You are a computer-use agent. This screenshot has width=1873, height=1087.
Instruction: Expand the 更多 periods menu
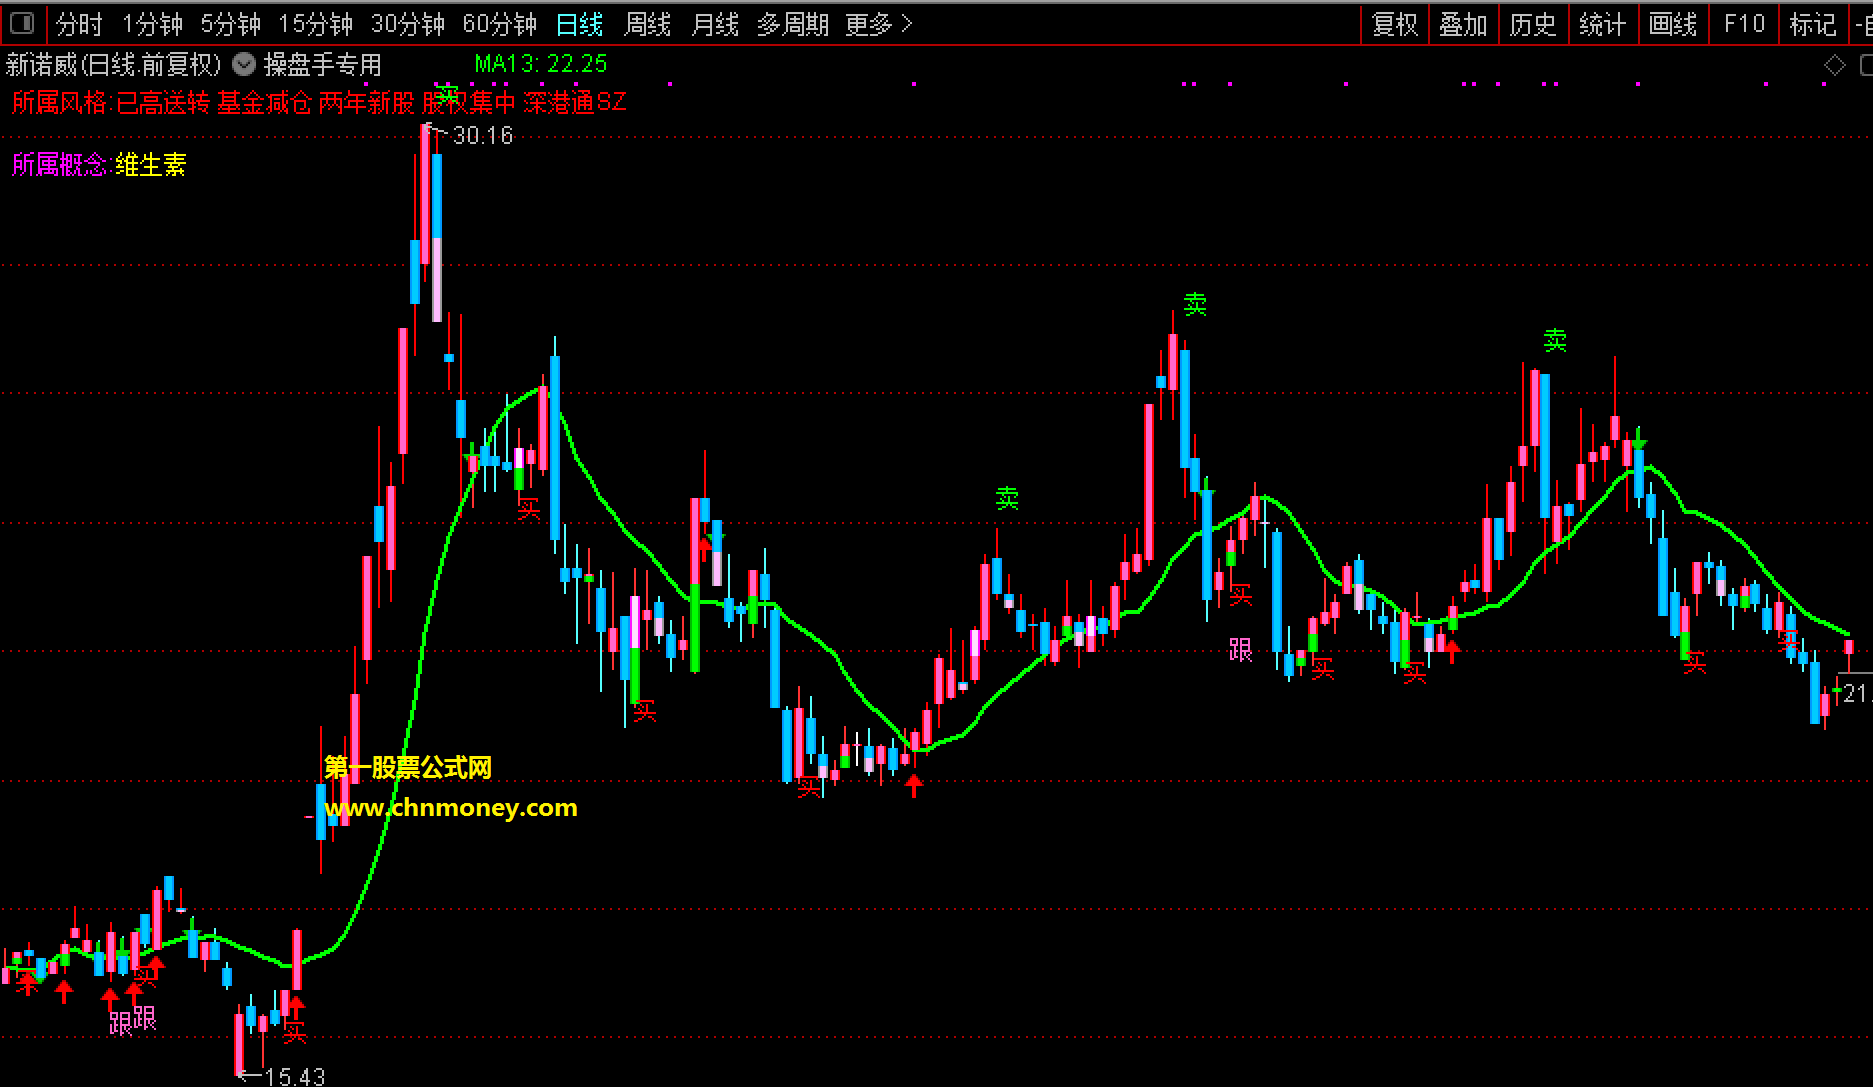878,24
